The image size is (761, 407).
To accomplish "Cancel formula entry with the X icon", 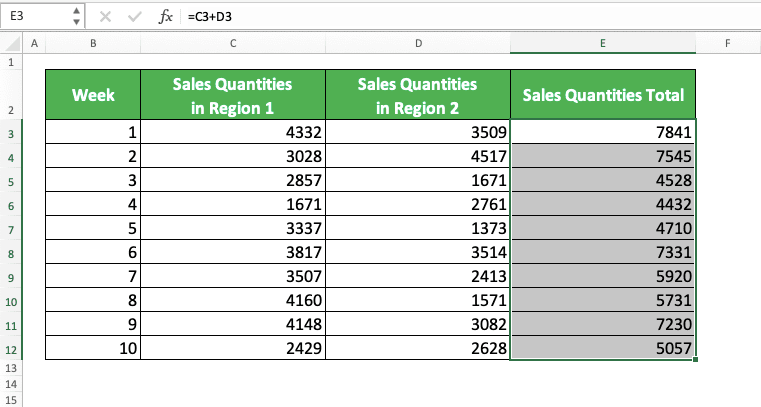I will (105, 17).
